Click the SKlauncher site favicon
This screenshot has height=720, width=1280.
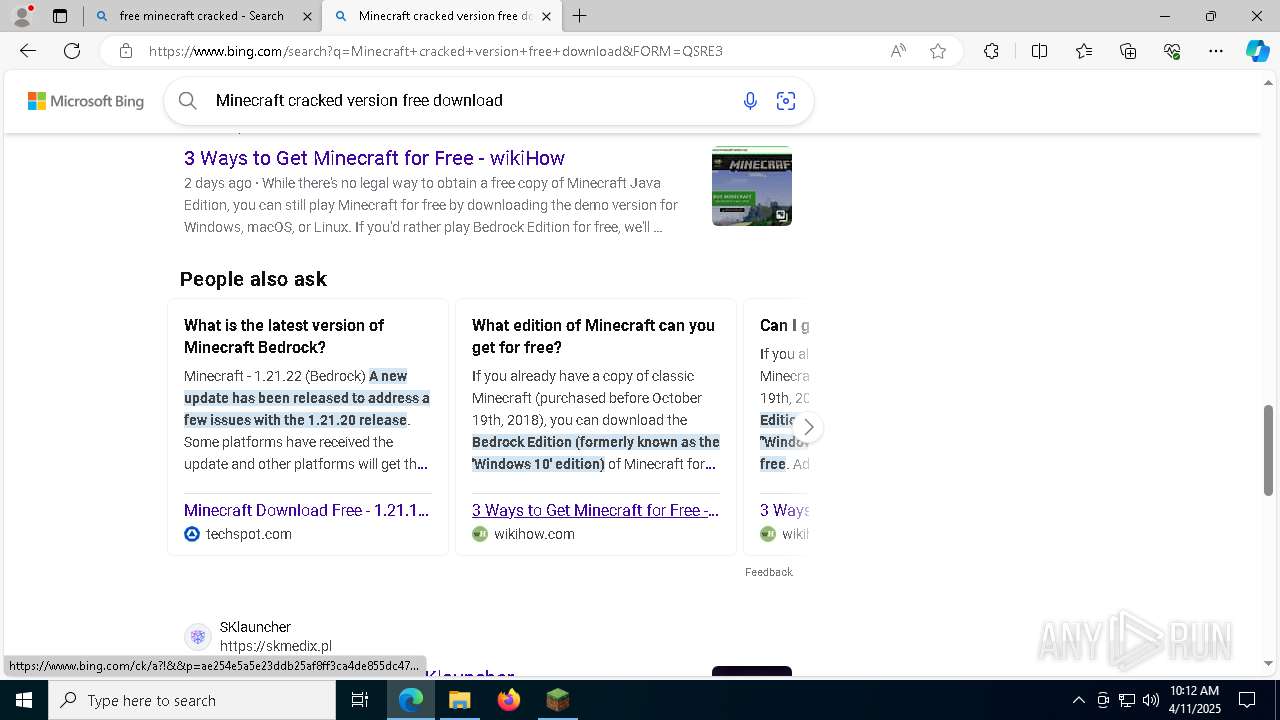(198, 636)
